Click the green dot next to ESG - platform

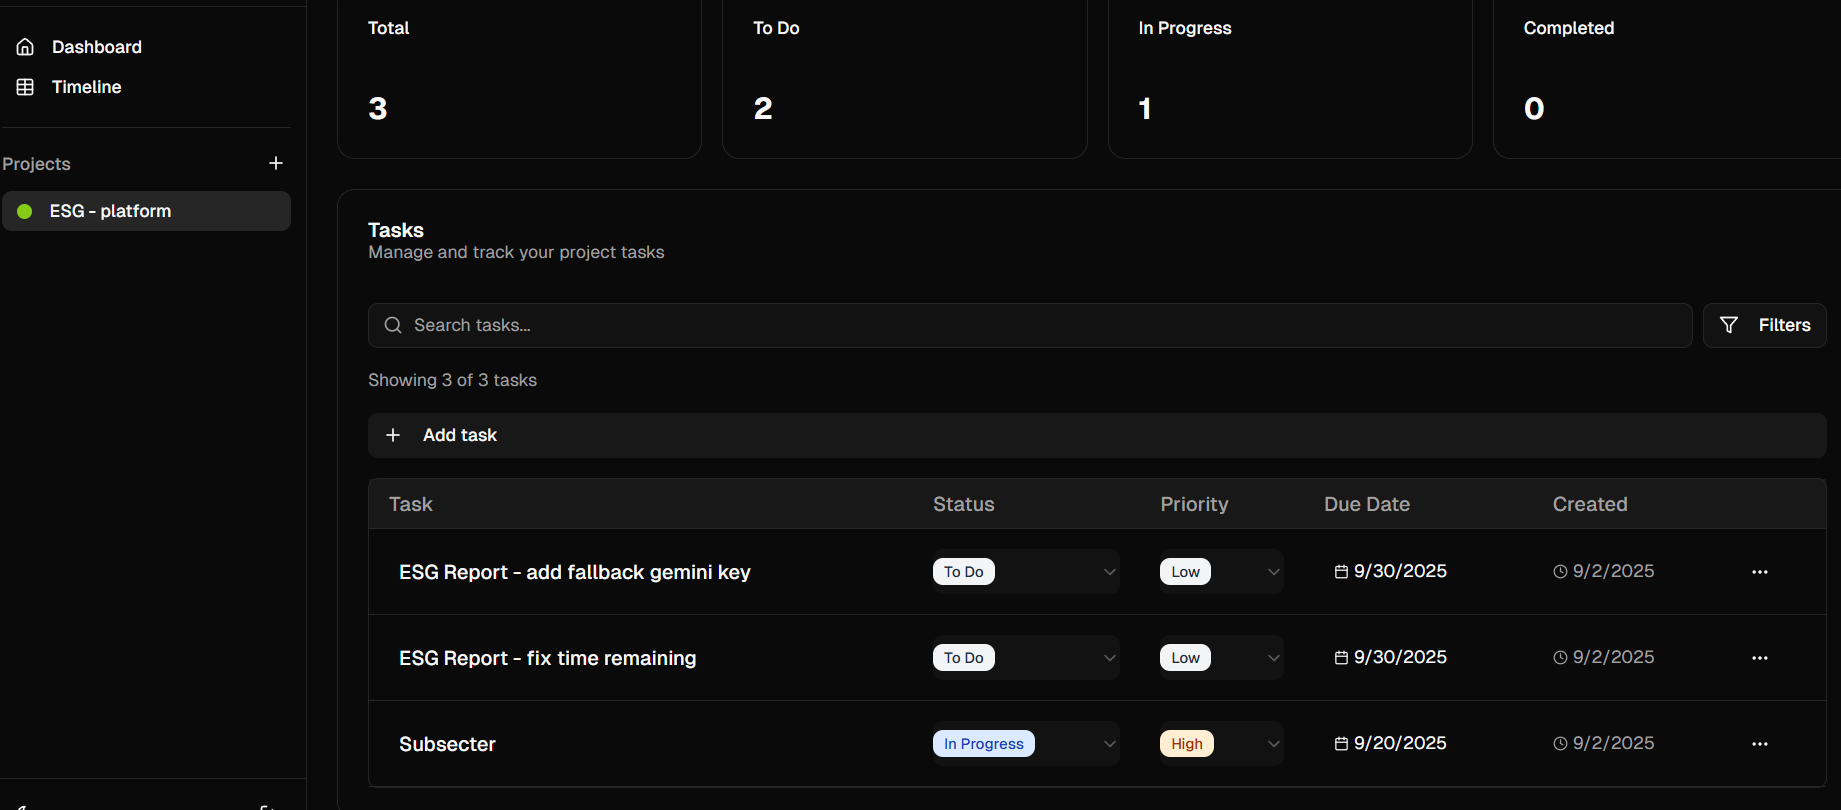pyautogui.click(x=25, y=211)
